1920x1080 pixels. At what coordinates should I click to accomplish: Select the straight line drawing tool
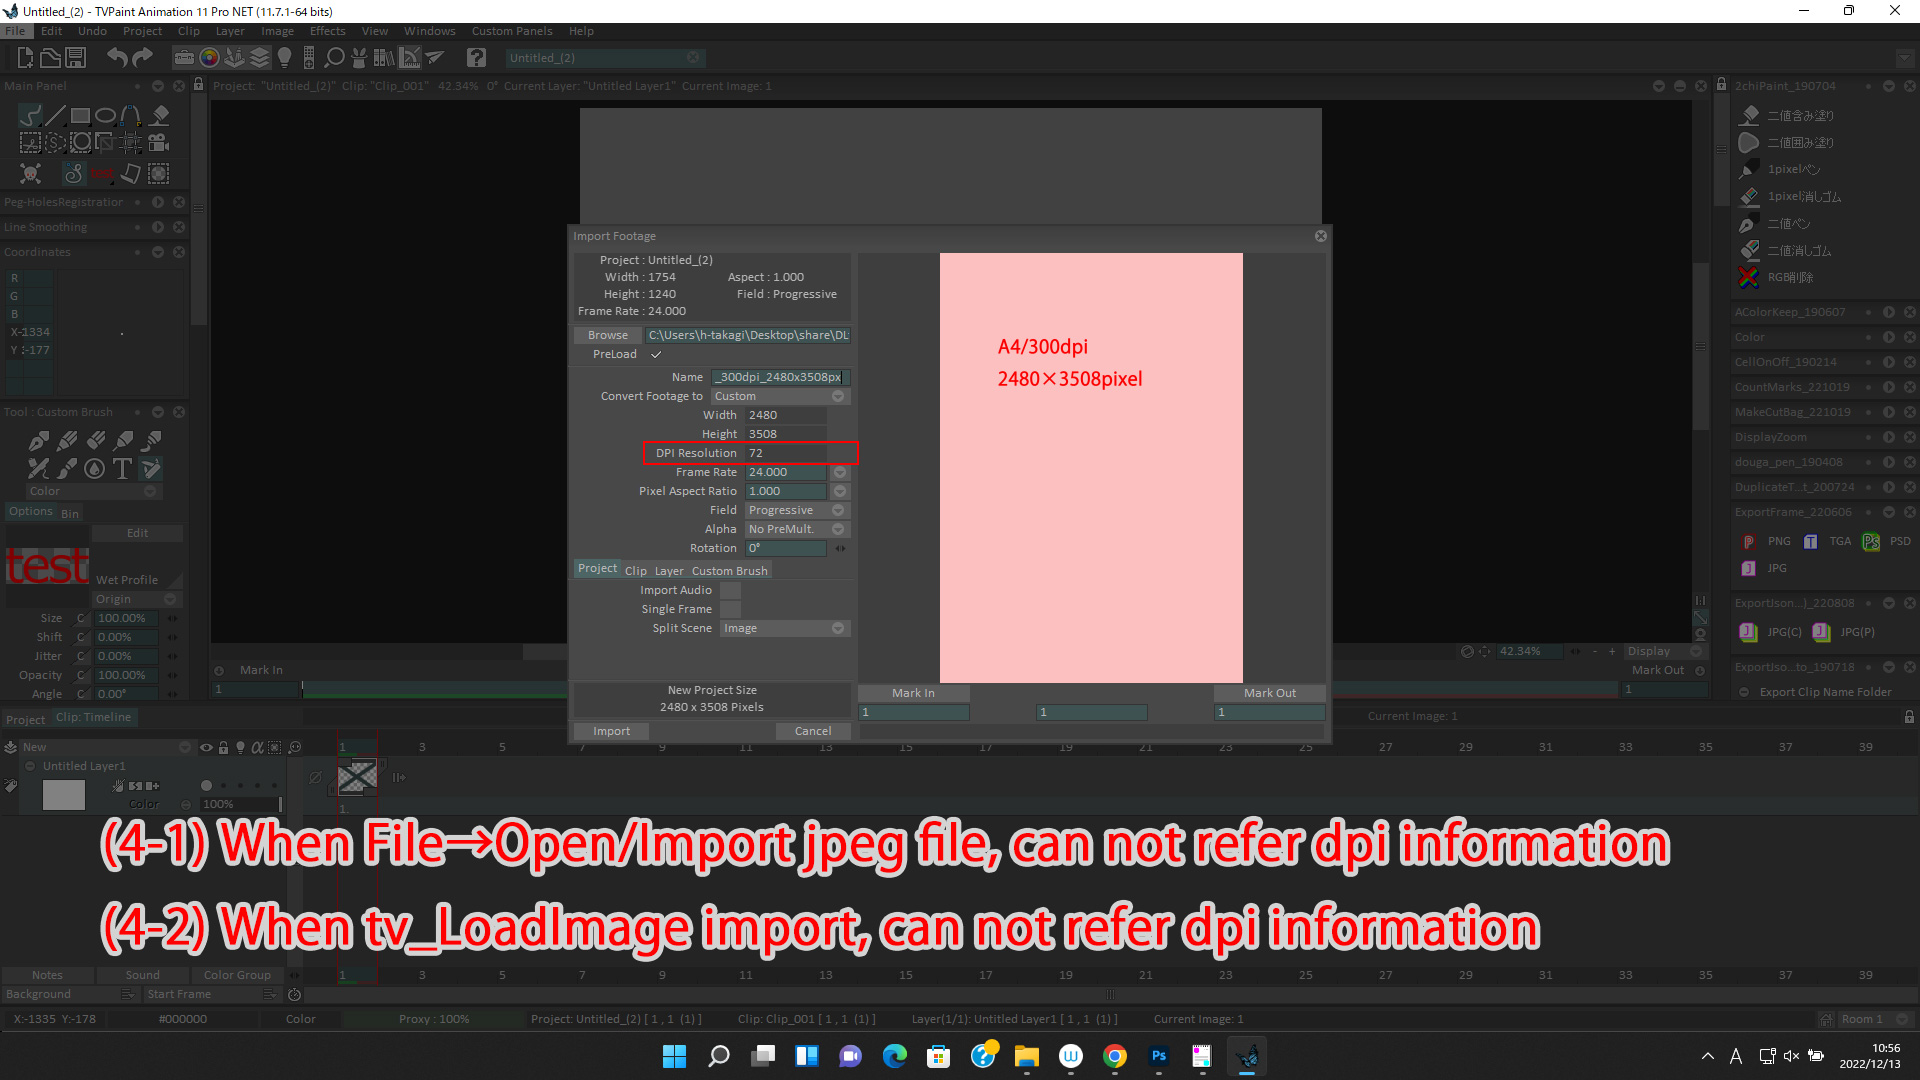click(56, 116)
